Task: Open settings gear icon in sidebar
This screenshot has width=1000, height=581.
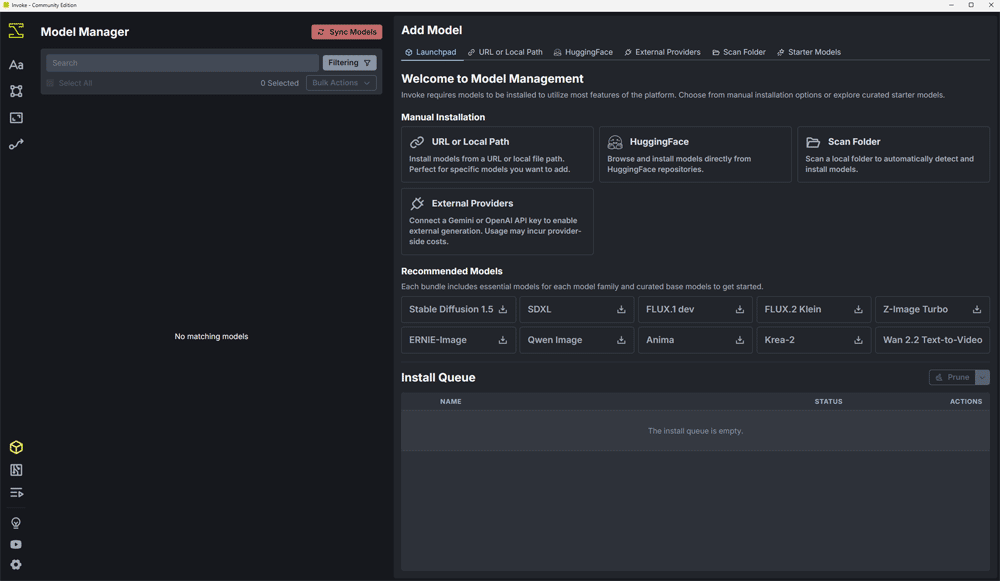Action: pyautogui.click(x=16, y=564)
